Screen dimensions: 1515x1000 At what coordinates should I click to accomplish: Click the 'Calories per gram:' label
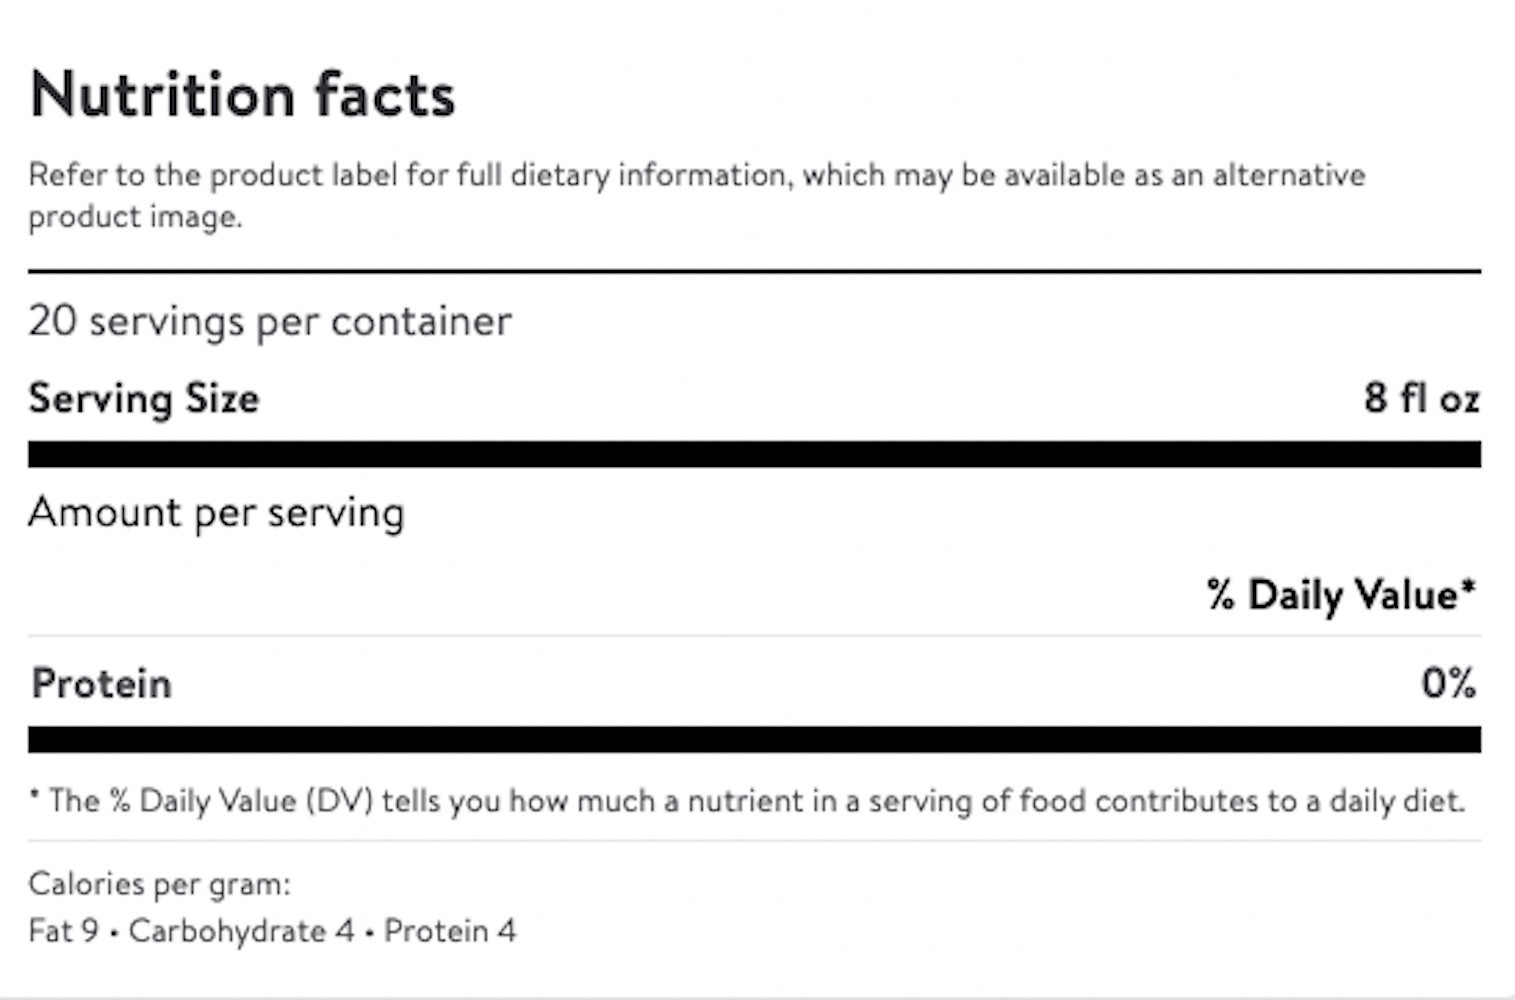(159, 884)
